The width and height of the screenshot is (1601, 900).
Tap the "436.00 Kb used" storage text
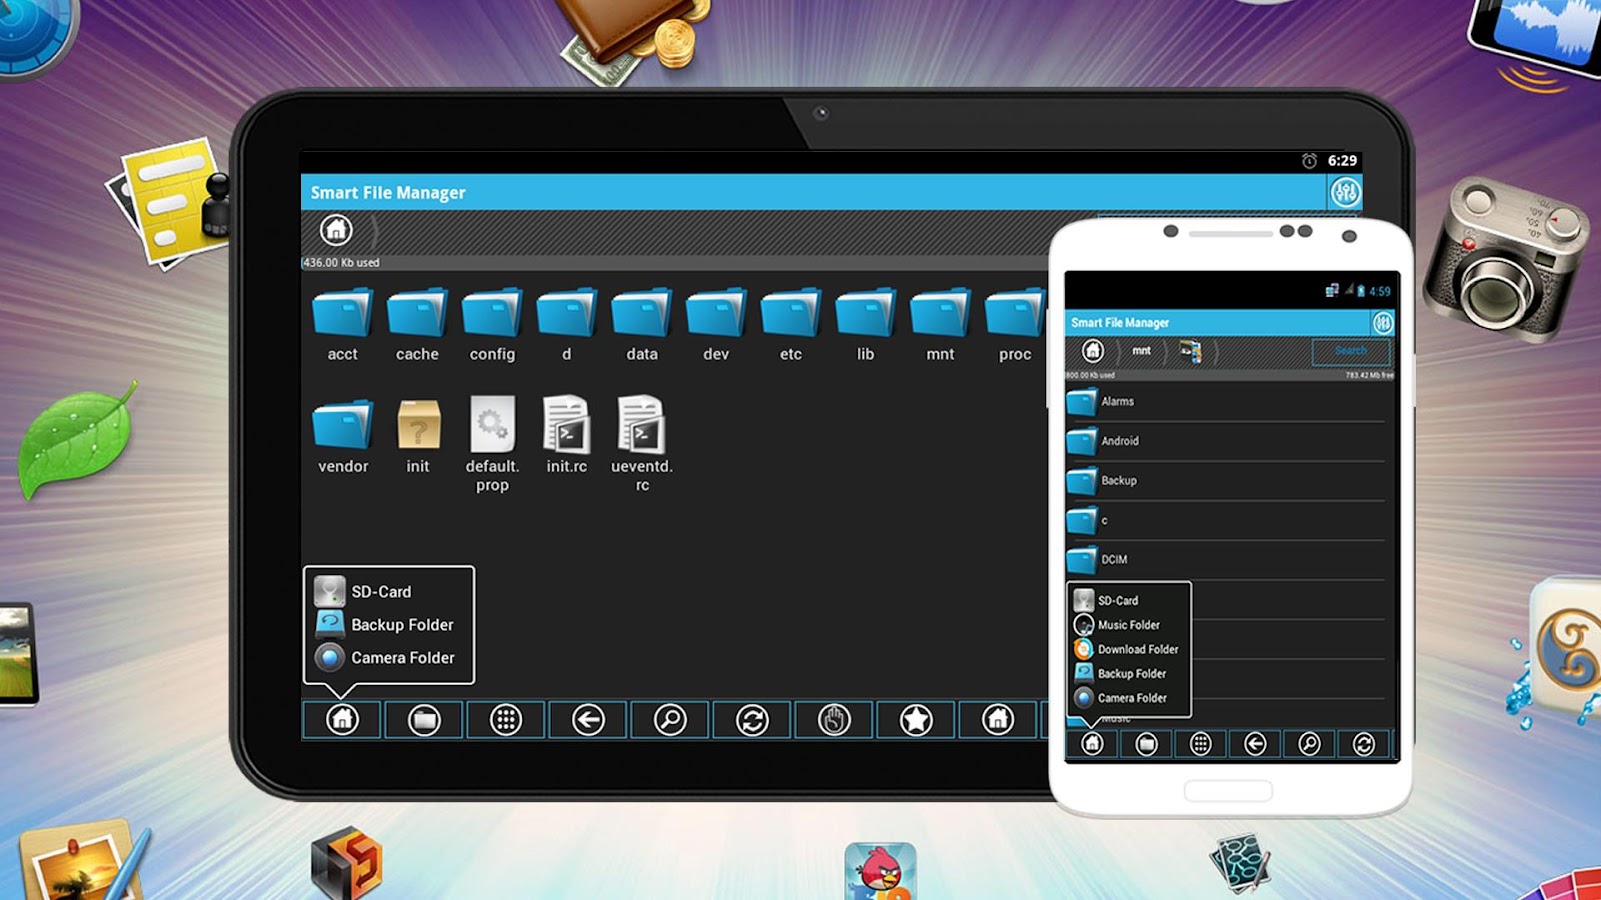[341, 263]
